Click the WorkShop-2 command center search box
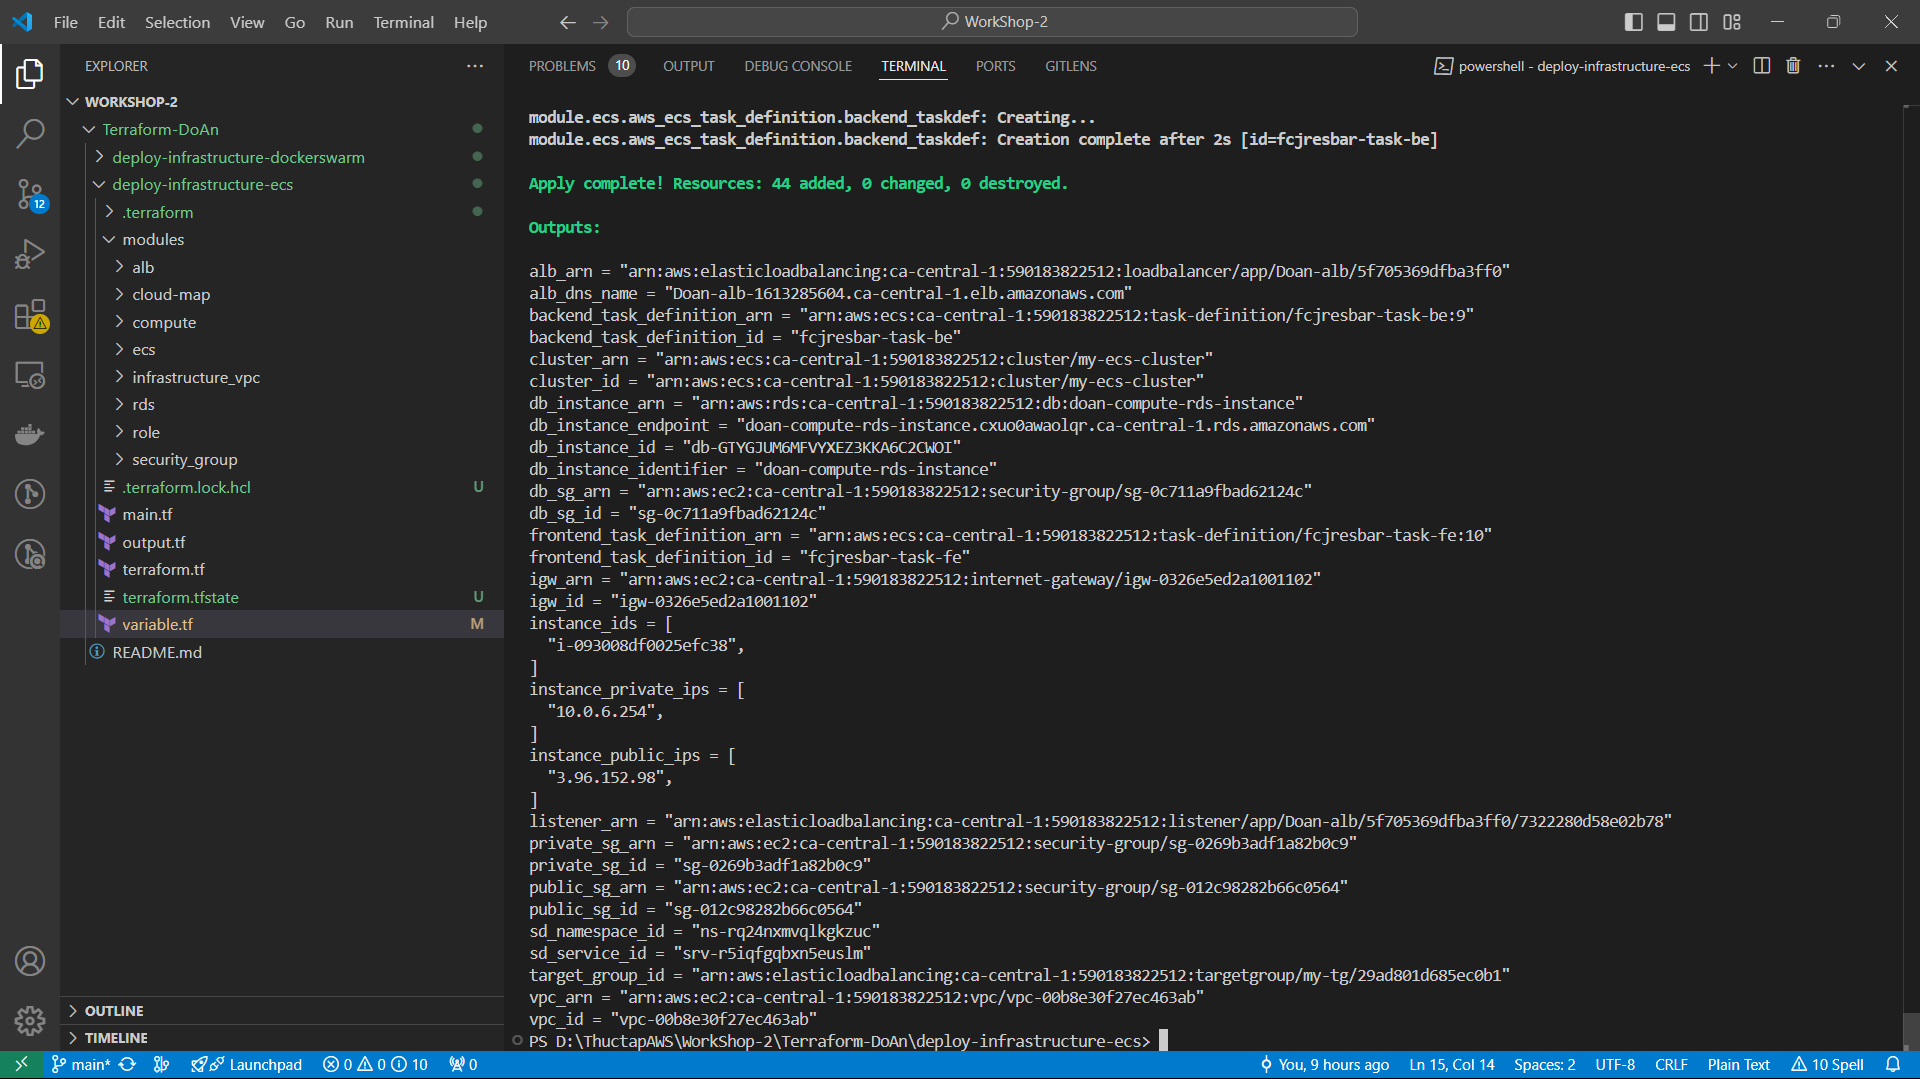1920x1079 pixels. click(x=992, y=22)
